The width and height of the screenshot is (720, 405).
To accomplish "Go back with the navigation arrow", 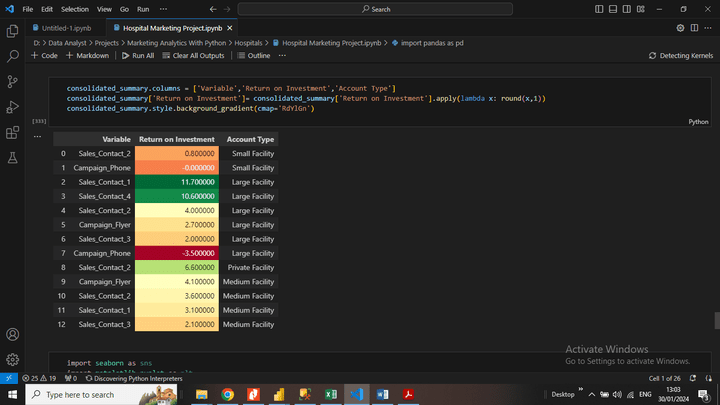I will point(213,9).
